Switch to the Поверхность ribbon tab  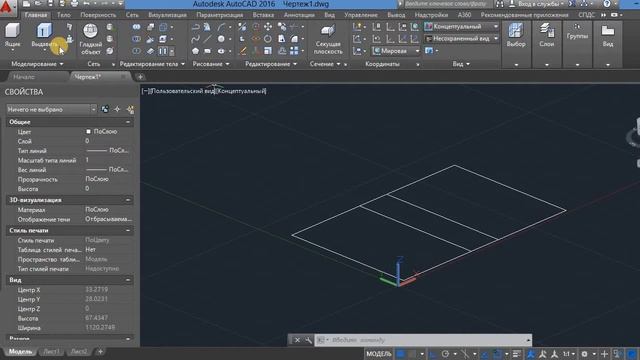(x=98, y=15)
